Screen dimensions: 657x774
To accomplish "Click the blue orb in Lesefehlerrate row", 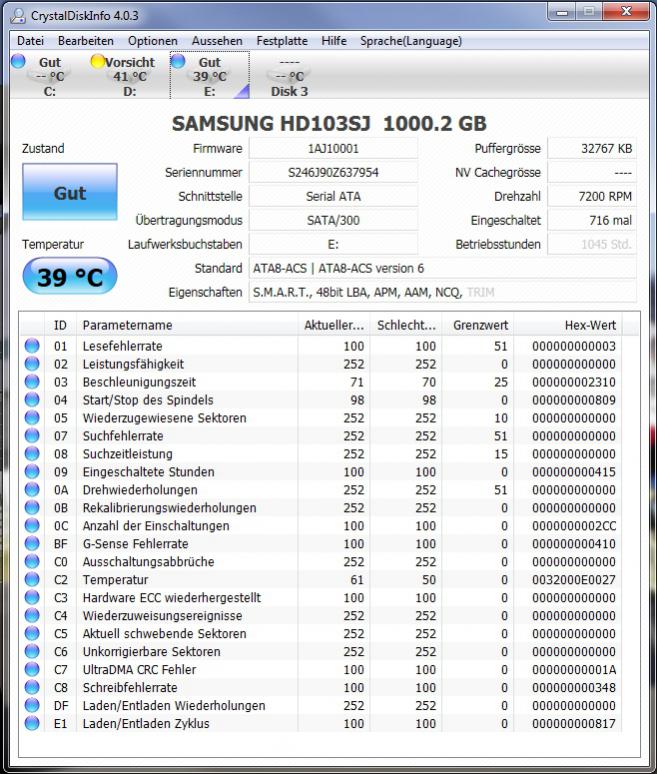I will coord(32,346).
